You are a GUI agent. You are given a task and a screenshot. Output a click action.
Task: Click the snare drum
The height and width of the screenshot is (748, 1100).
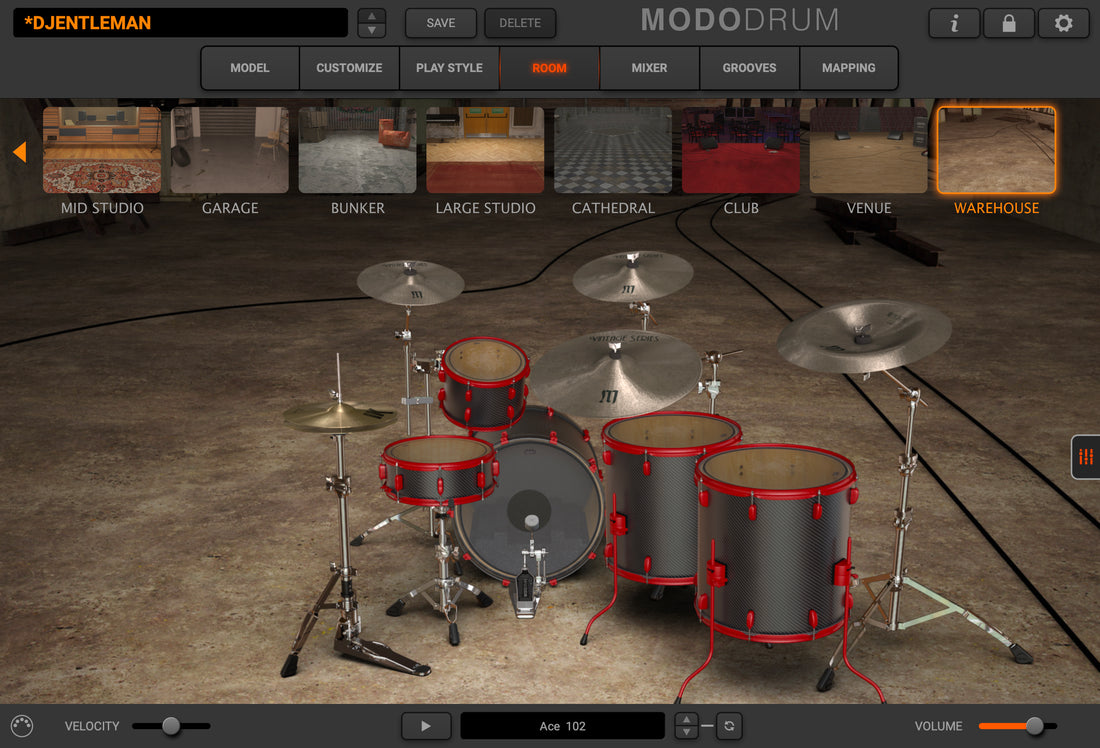438,469
